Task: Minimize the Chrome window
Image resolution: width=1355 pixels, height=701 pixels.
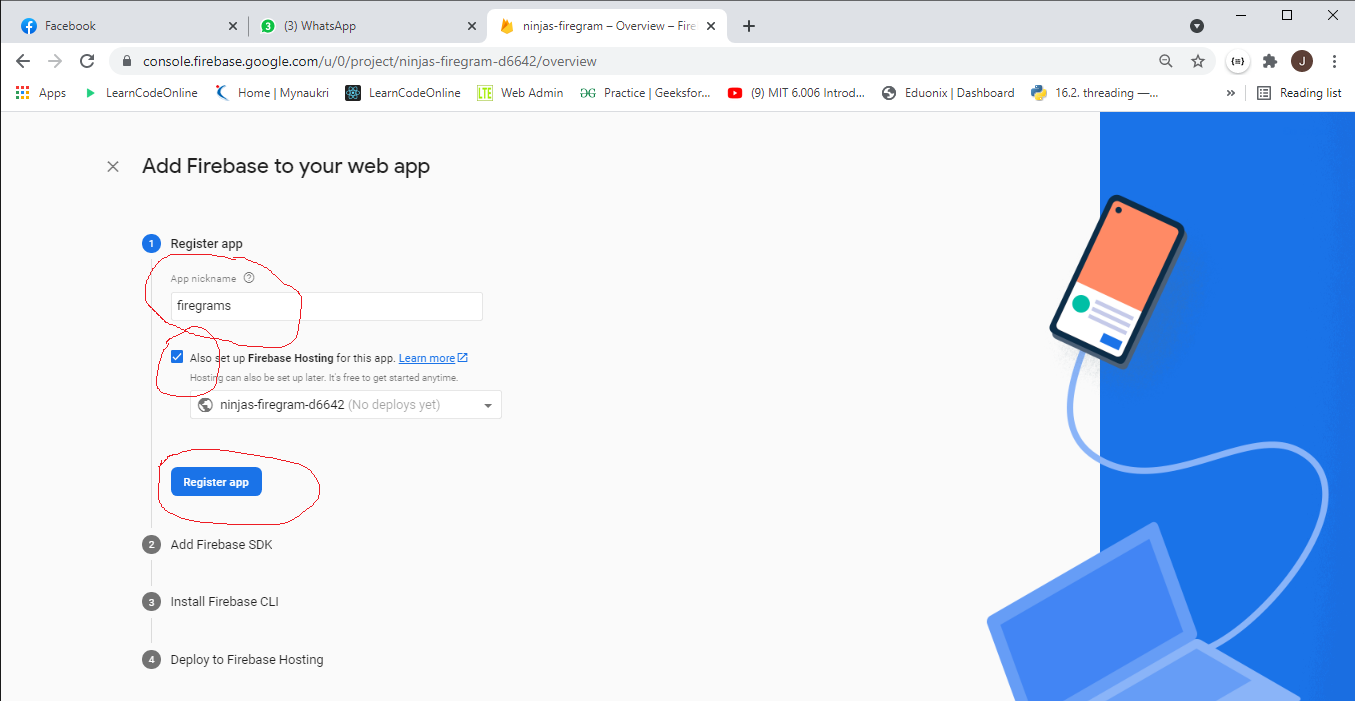Action: (x=1242, y=14)
